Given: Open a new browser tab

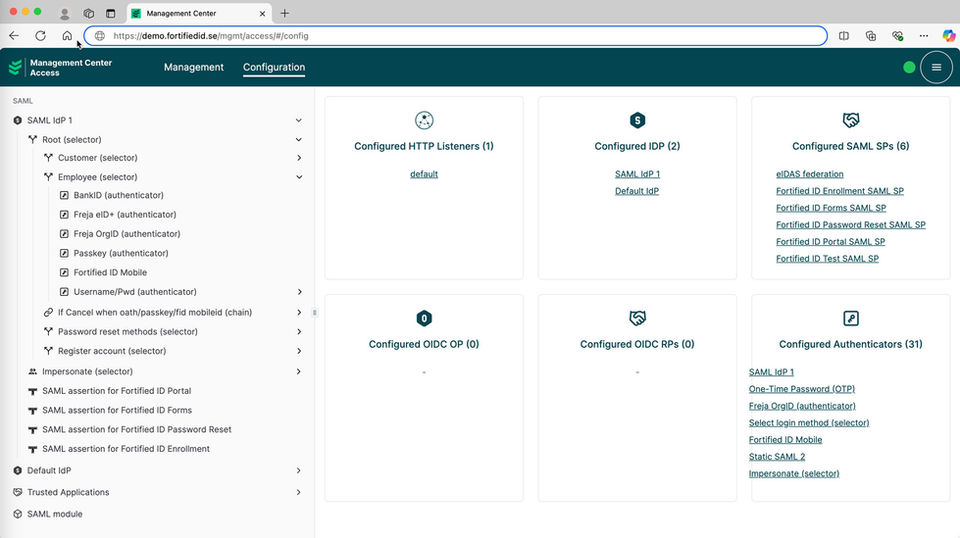Looking at the screenshot, I should tap(285, 13).
